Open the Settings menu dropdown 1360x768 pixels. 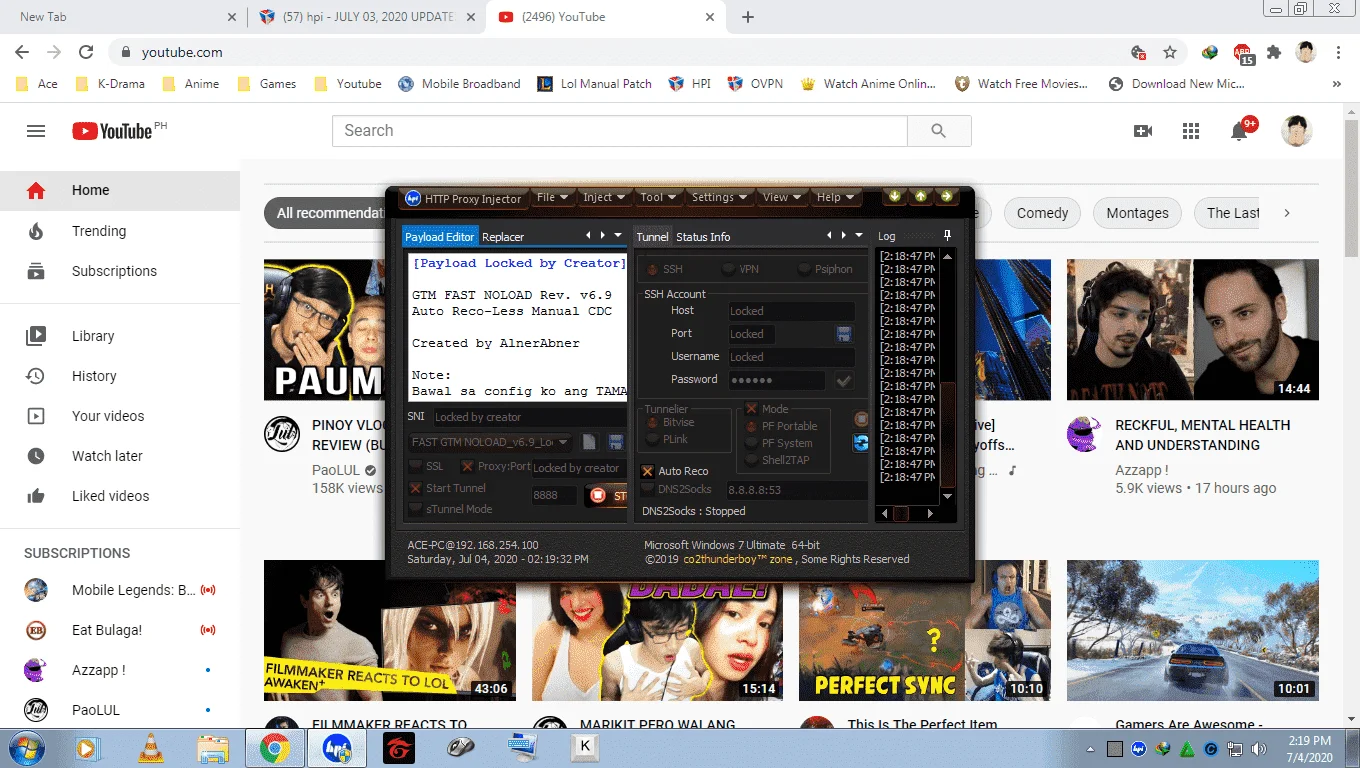click(720, 197)
